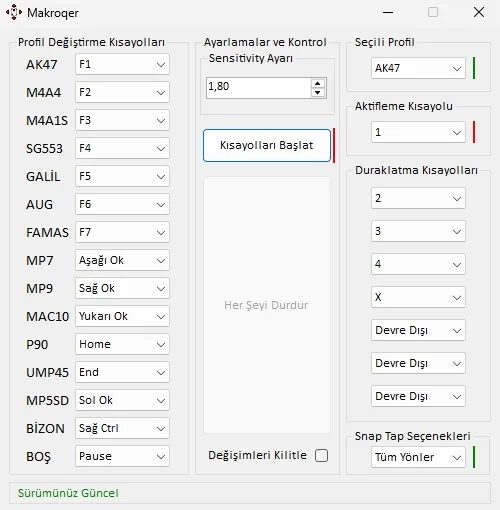Click the green indicator beside Seçili Profil

click(474, 68)
